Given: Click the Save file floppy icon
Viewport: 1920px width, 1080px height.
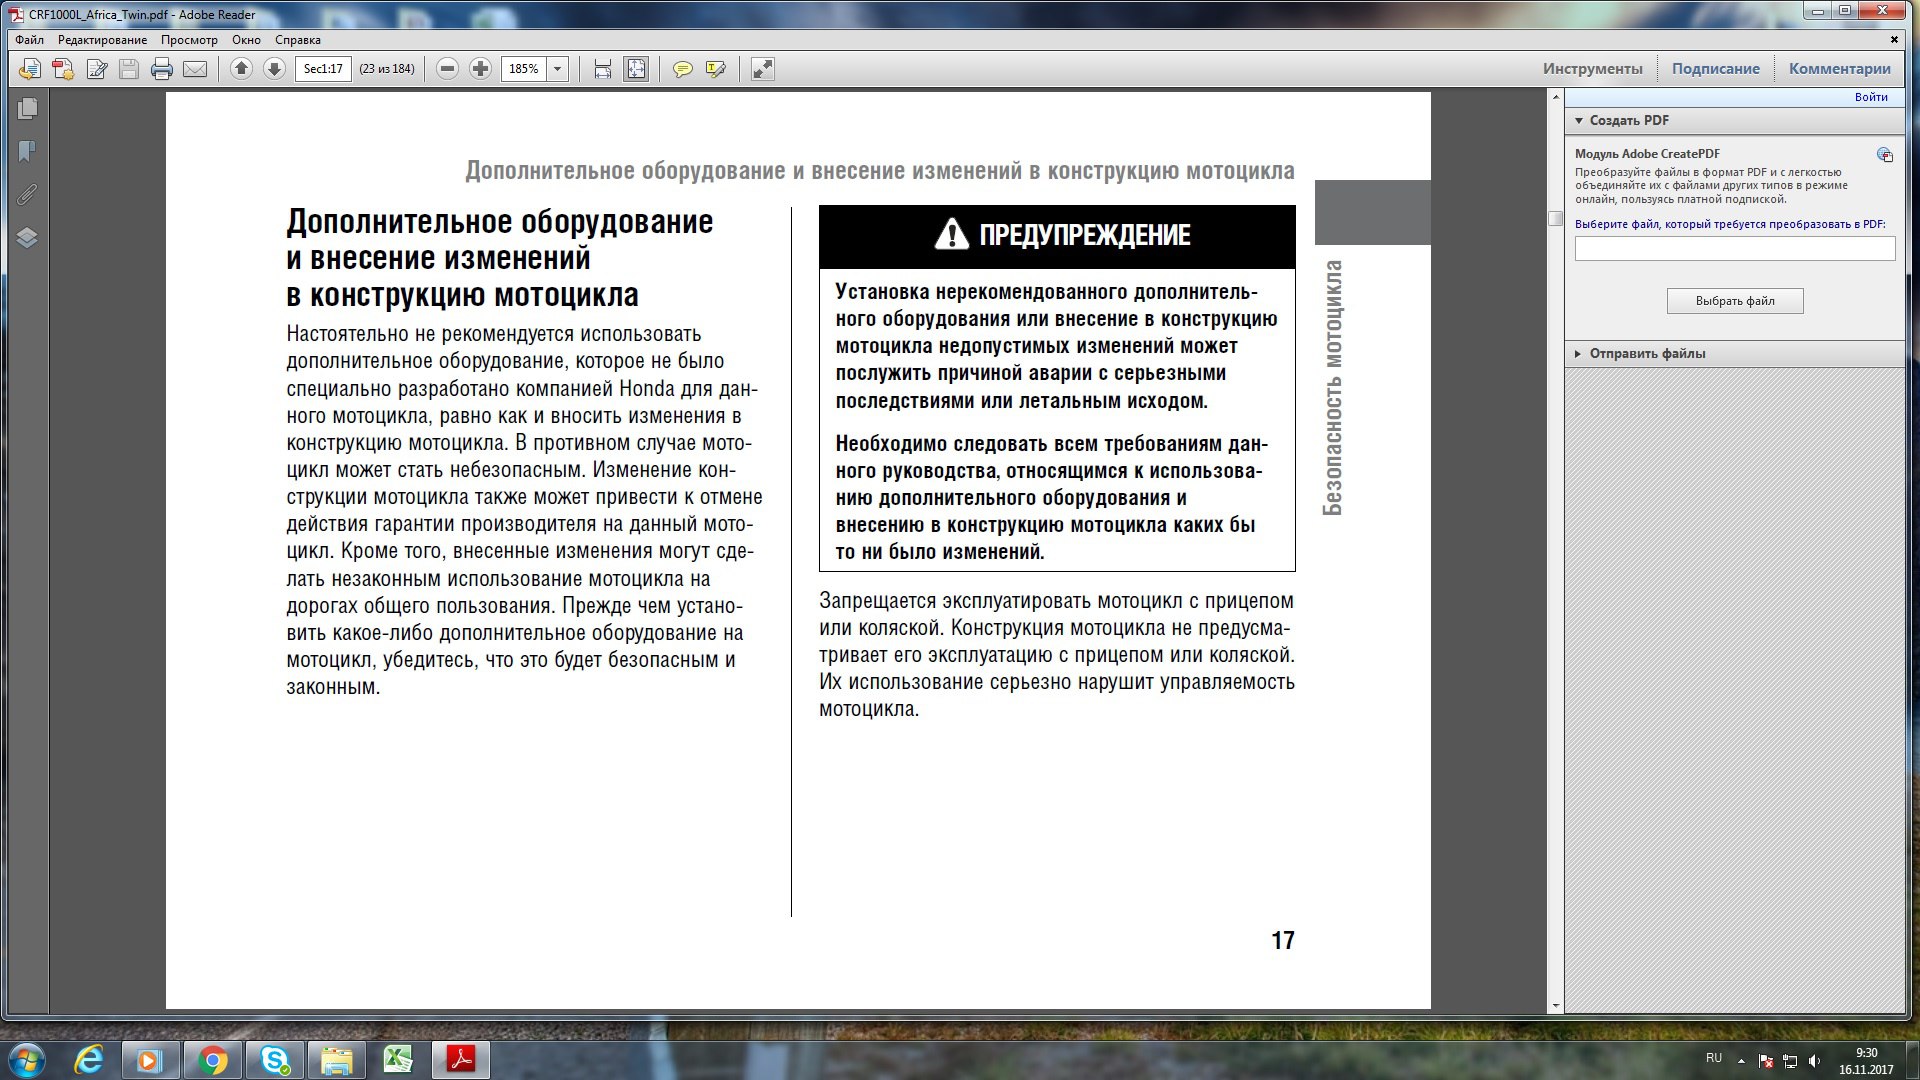Looking at the screenshot, I should point(129,69).
